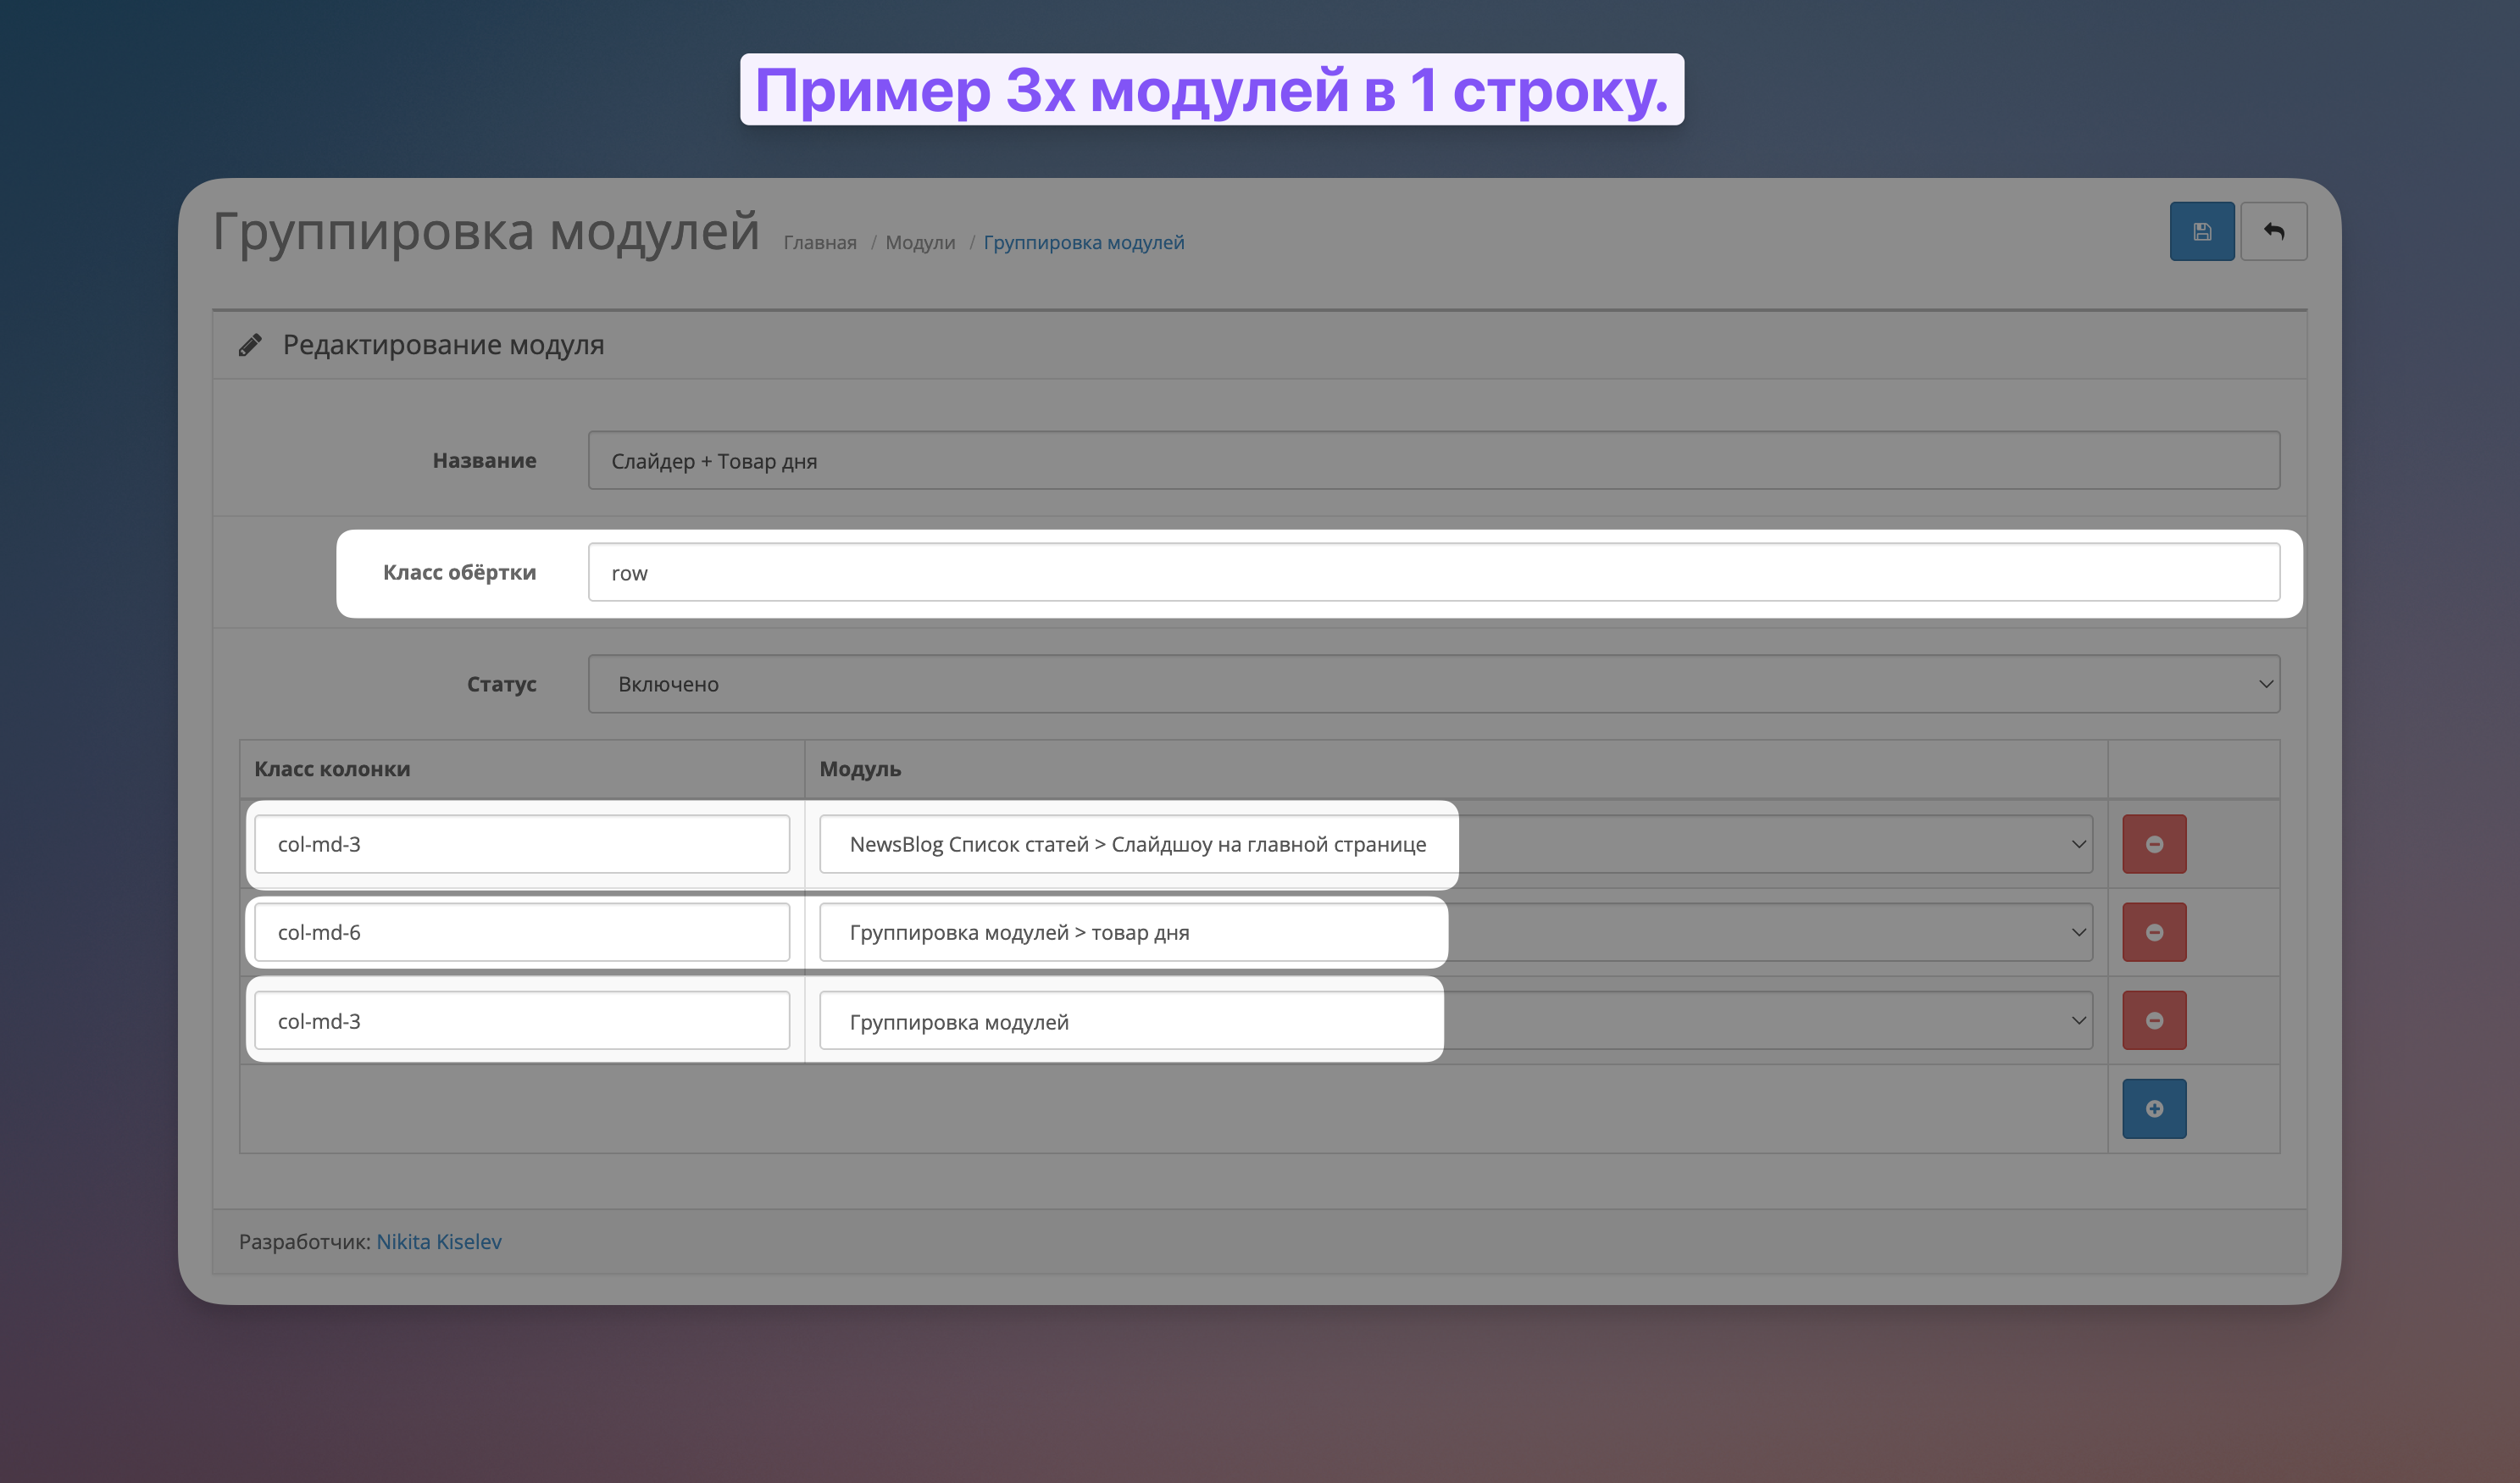
Task: Select the 'Статус' field label
Action: click(502, 684)
